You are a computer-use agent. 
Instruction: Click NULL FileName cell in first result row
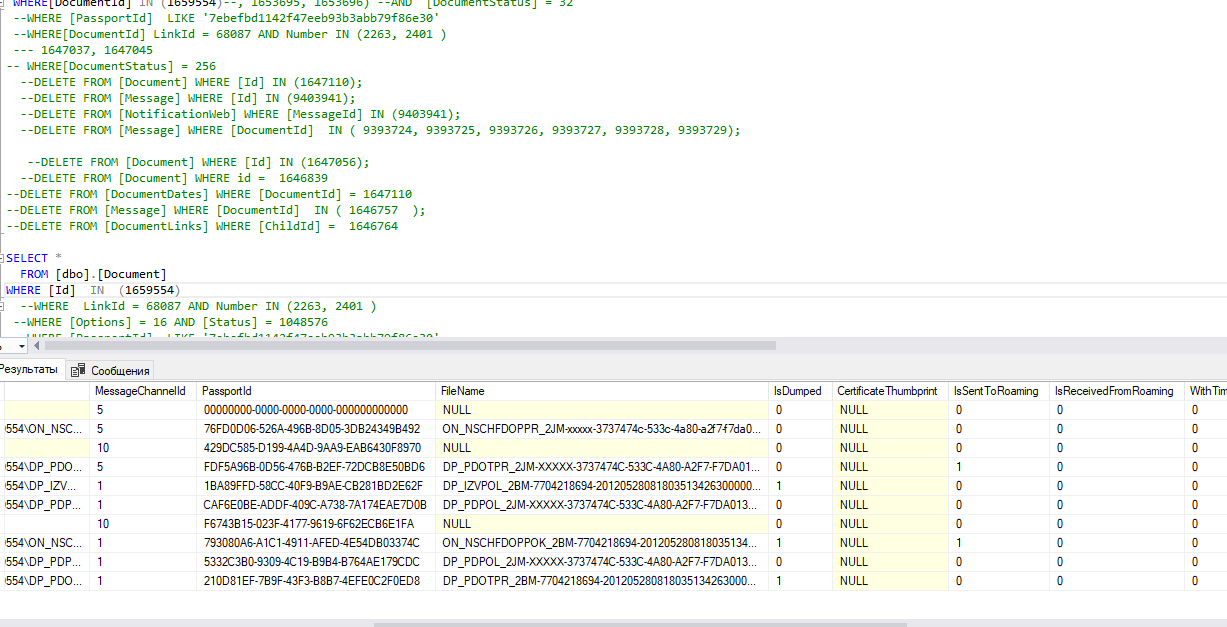[x=604, y=410]
